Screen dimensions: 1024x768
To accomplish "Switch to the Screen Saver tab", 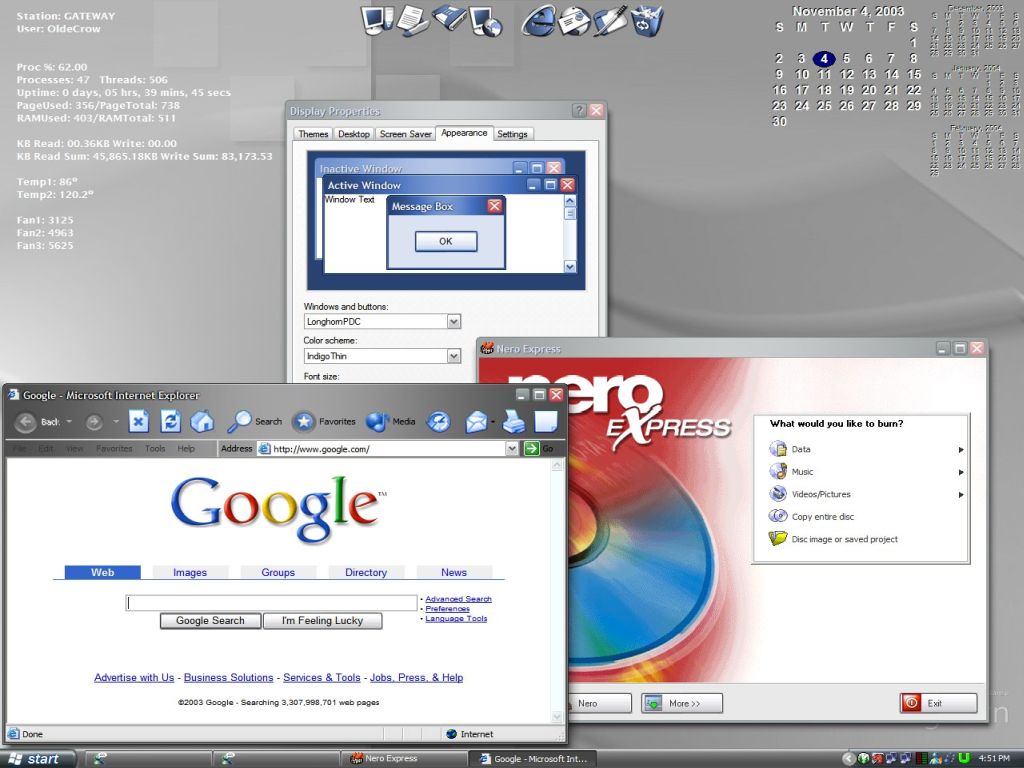I will [406, 134].
